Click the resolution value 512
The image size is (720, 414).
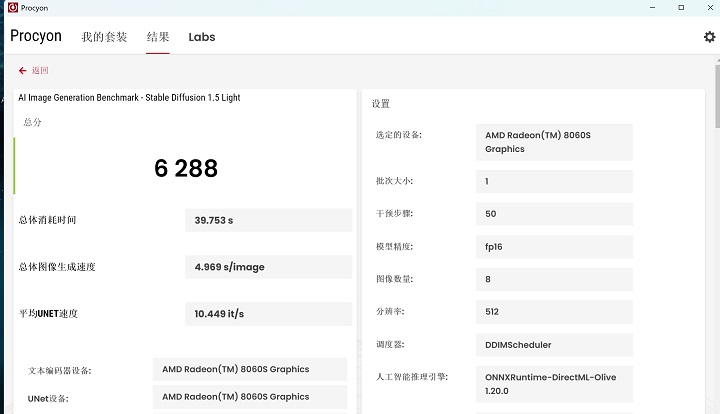point(554,312)
